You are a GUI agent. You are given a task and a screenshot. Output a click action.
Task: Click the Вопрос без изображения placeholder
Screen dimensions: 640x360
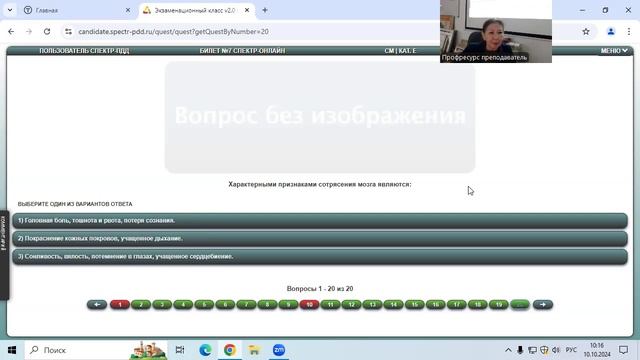coord(320,118)
